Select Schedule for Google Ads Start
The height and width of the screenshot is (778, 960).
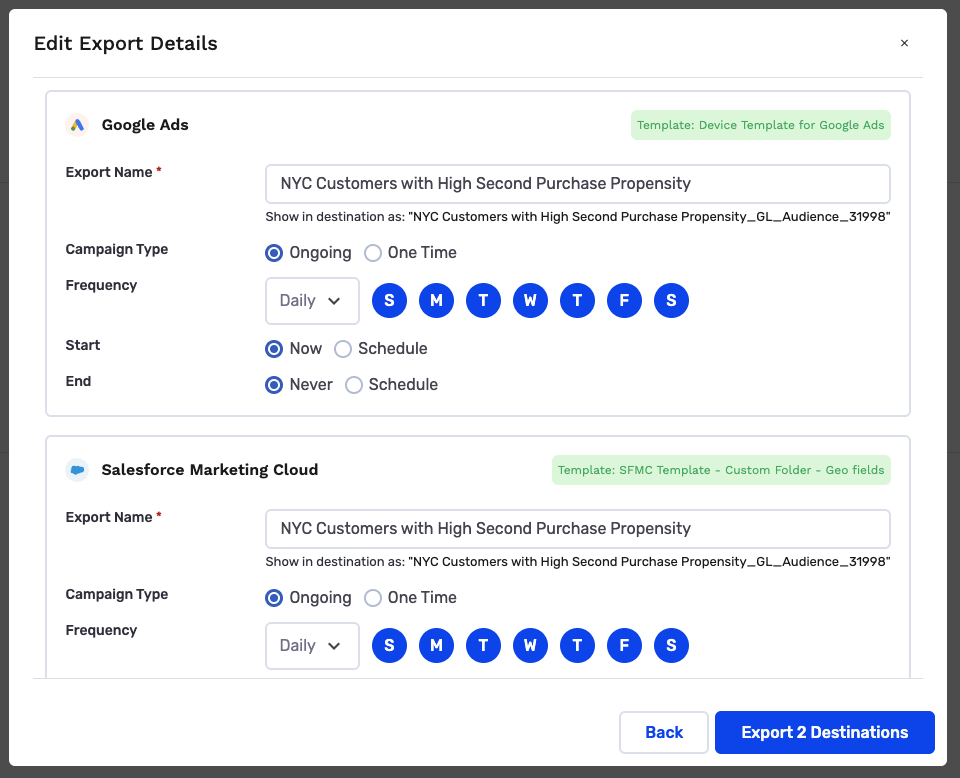pyautogui.click(x=343, y=349)
